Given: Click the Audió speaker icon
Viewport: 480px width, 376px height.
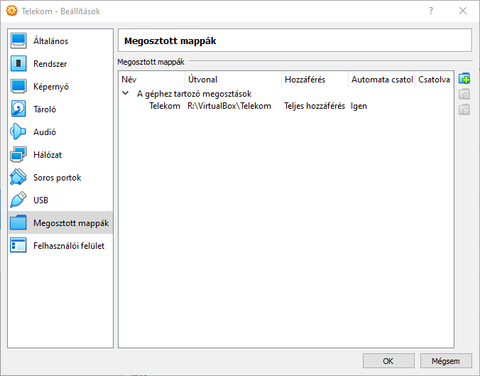Looking at the screenshot, I should pos(18,132).
